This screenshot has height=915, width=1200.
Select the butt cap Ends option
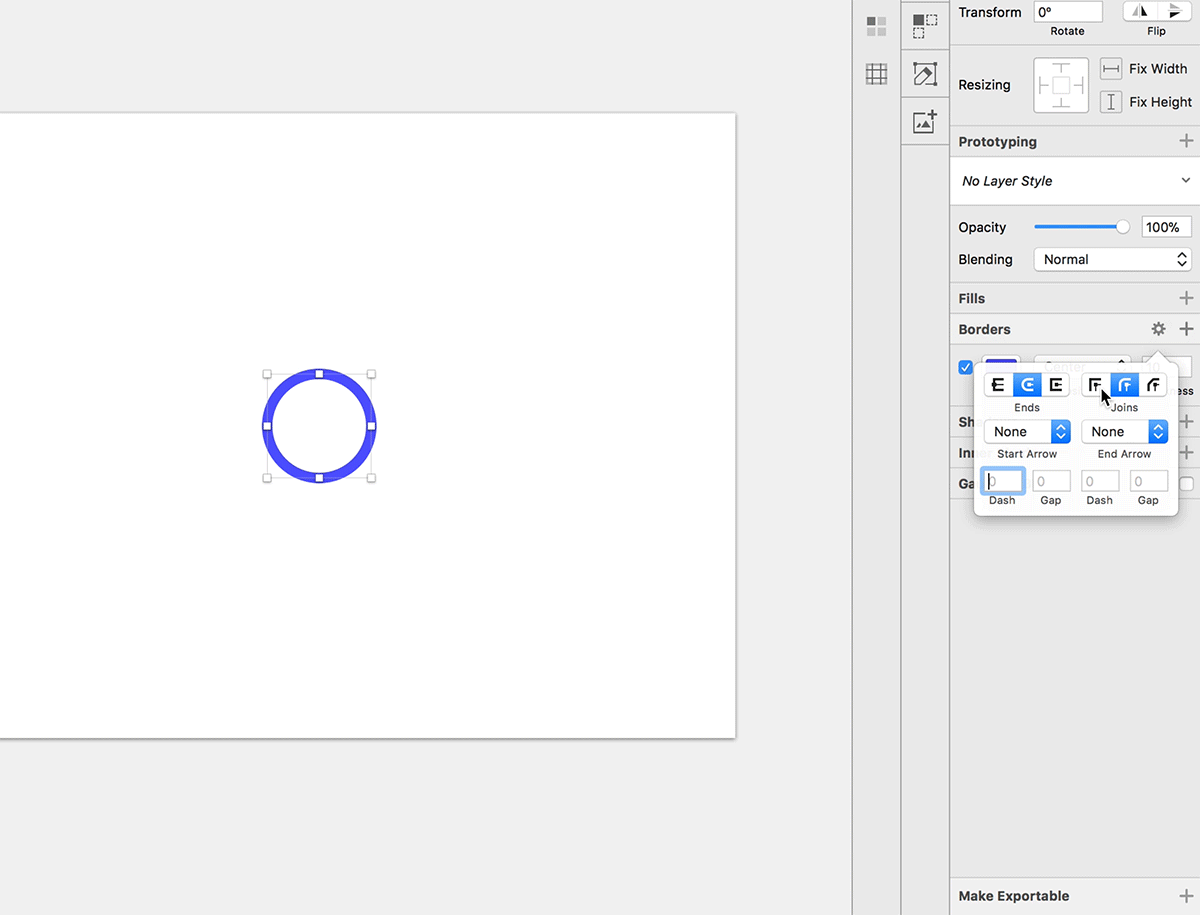pos(998,385)
